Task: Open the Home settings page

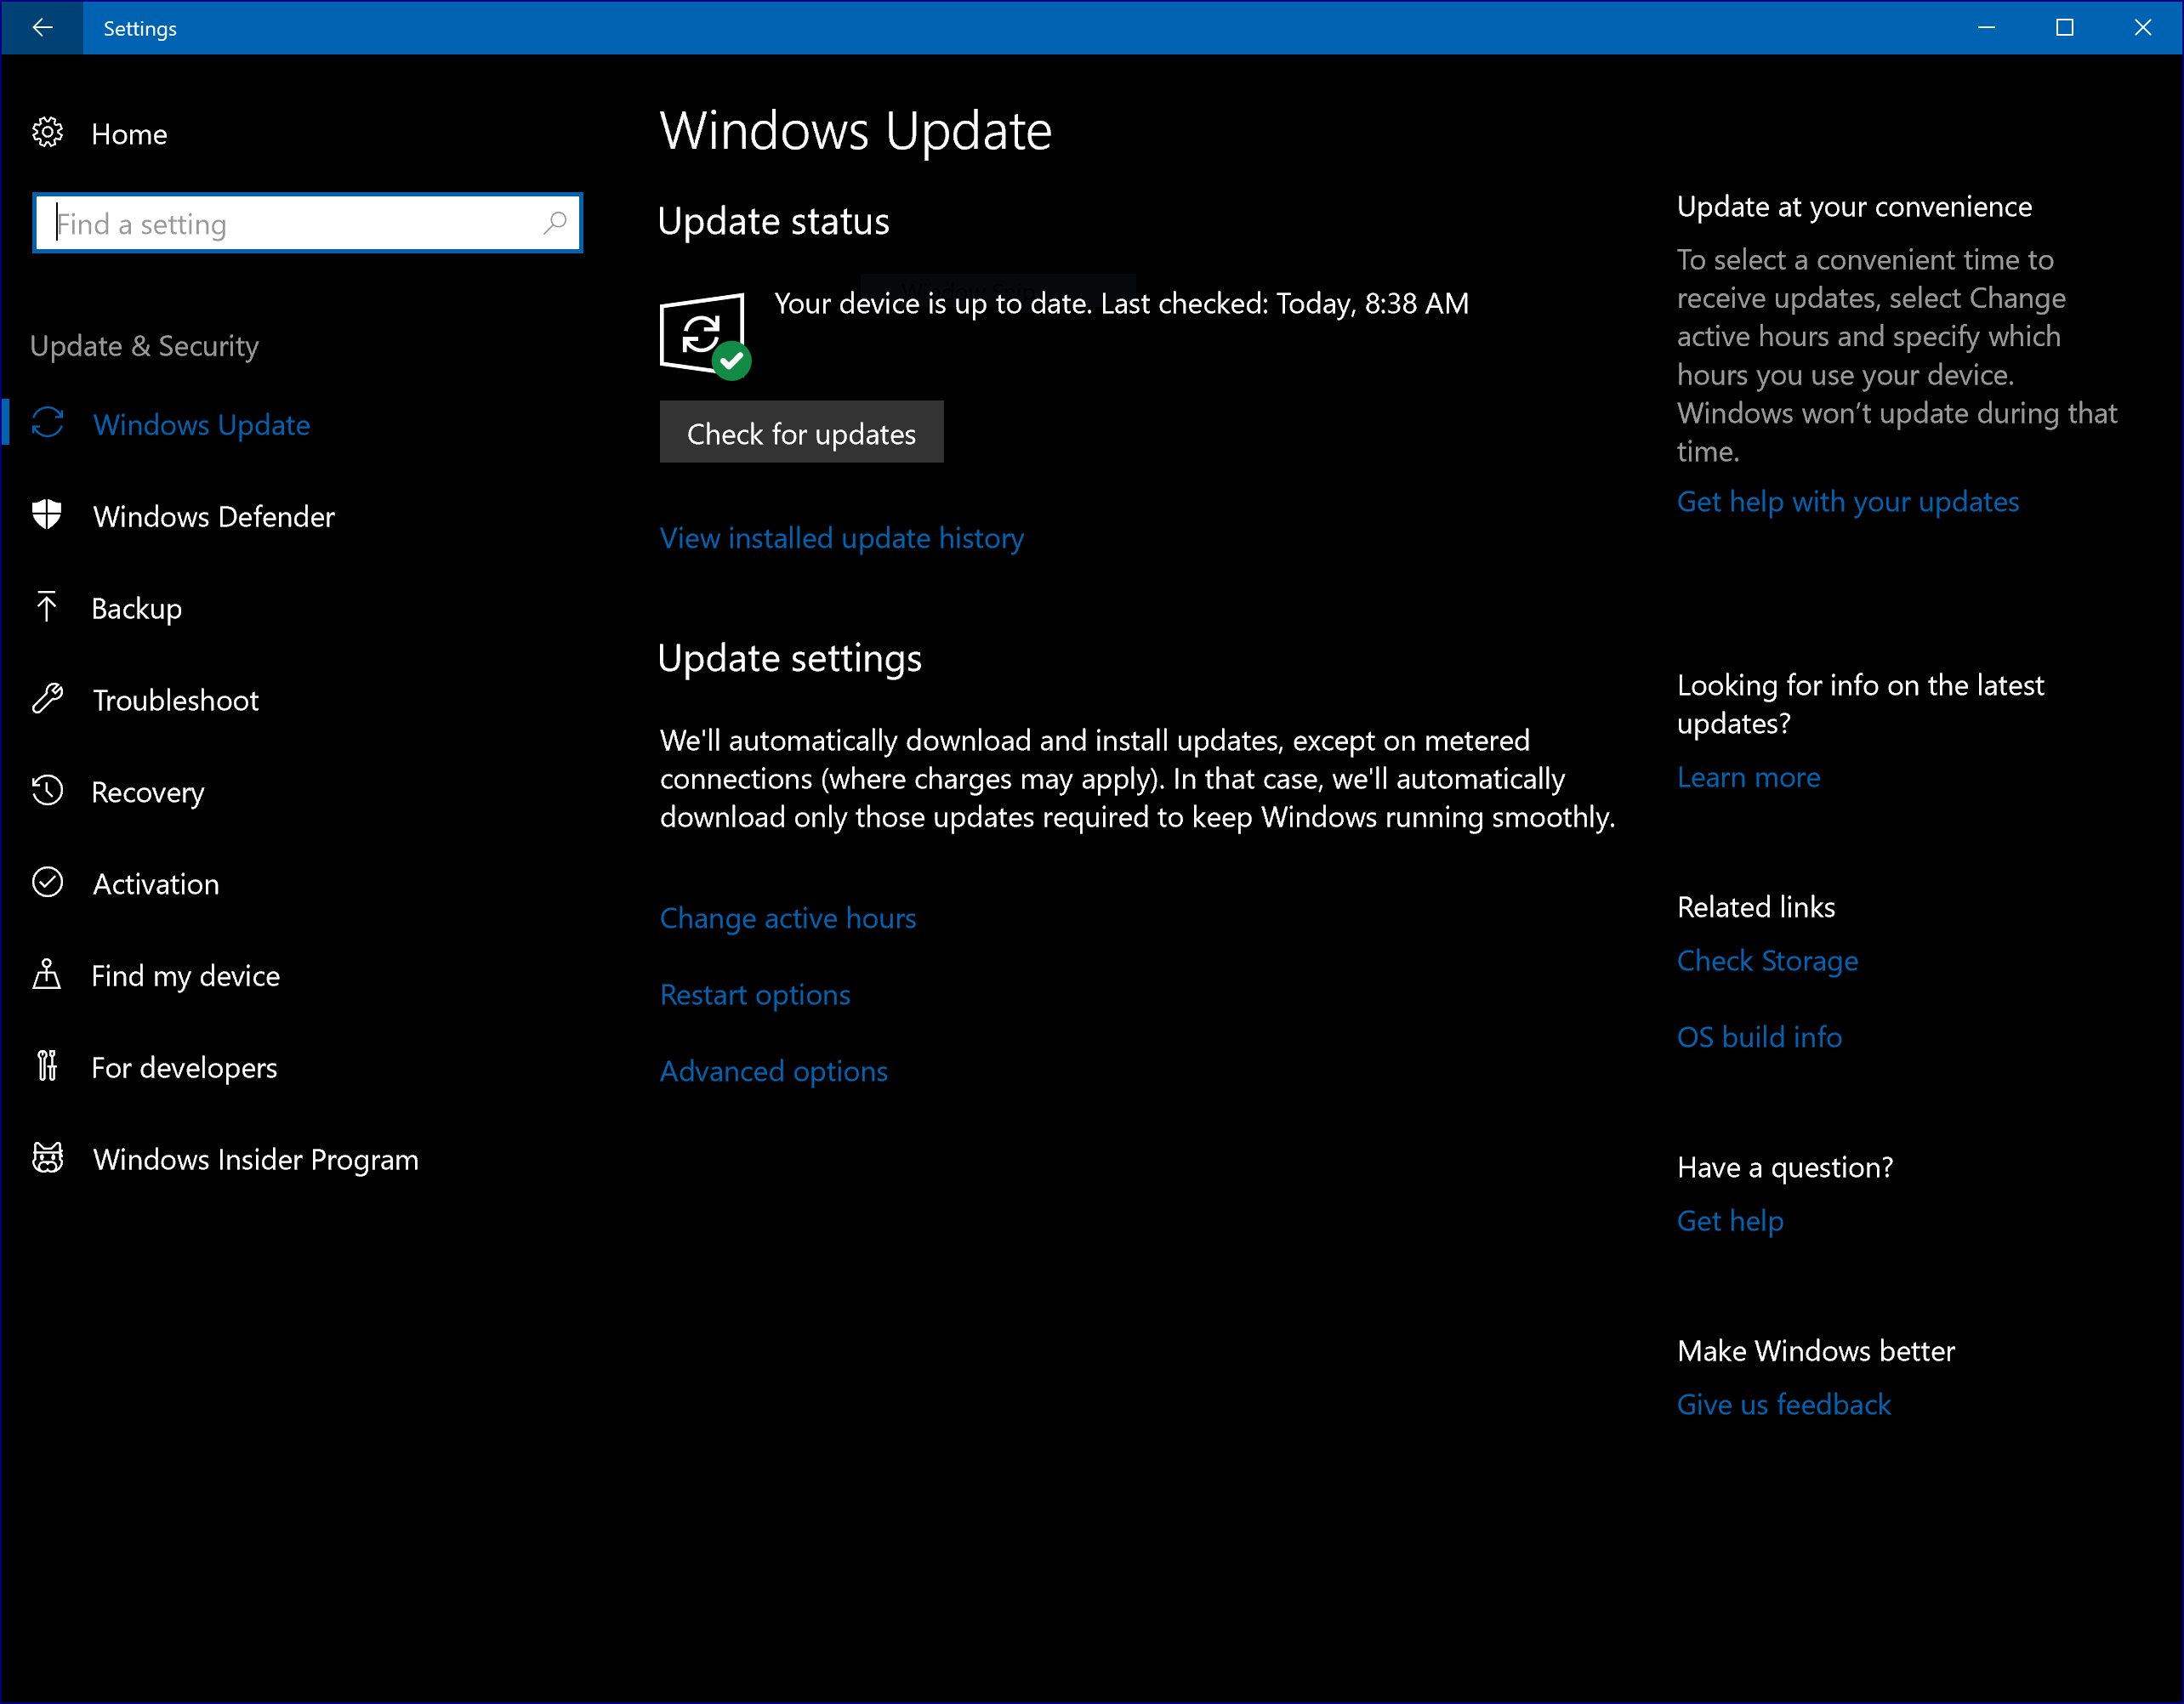Action: [129, 133]
